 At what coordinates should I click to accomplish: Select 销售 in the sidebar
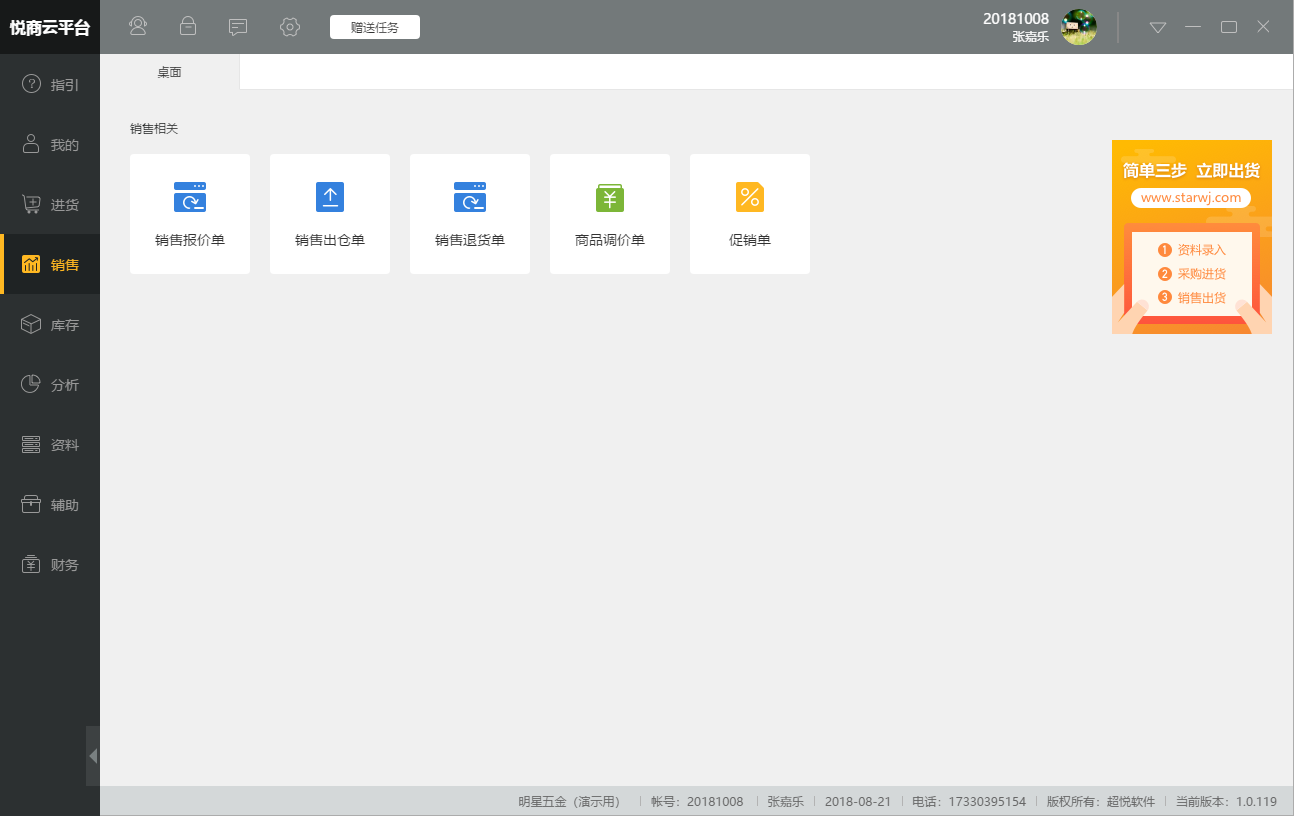pyautogui.click(x=50, y=265)
